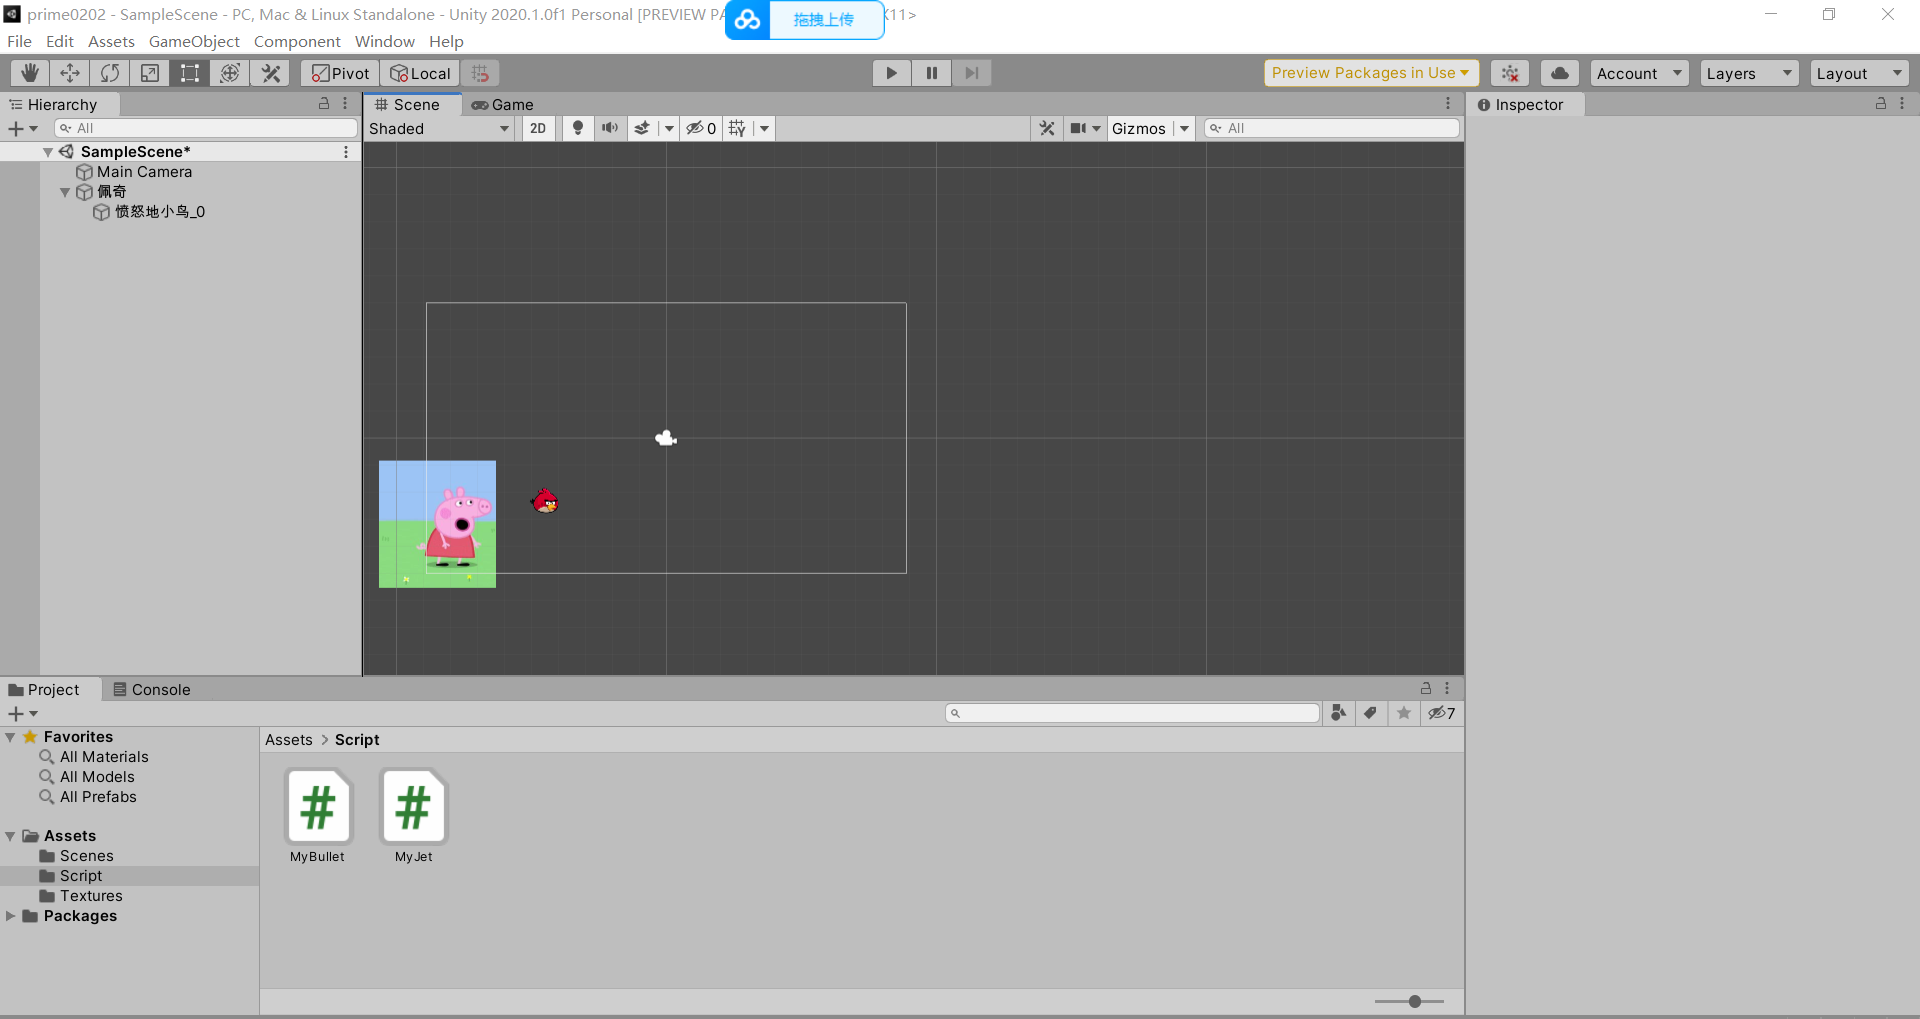Toggle scene audio
This screenshot has width=1920, height=1019.
(x=609, y=128)
